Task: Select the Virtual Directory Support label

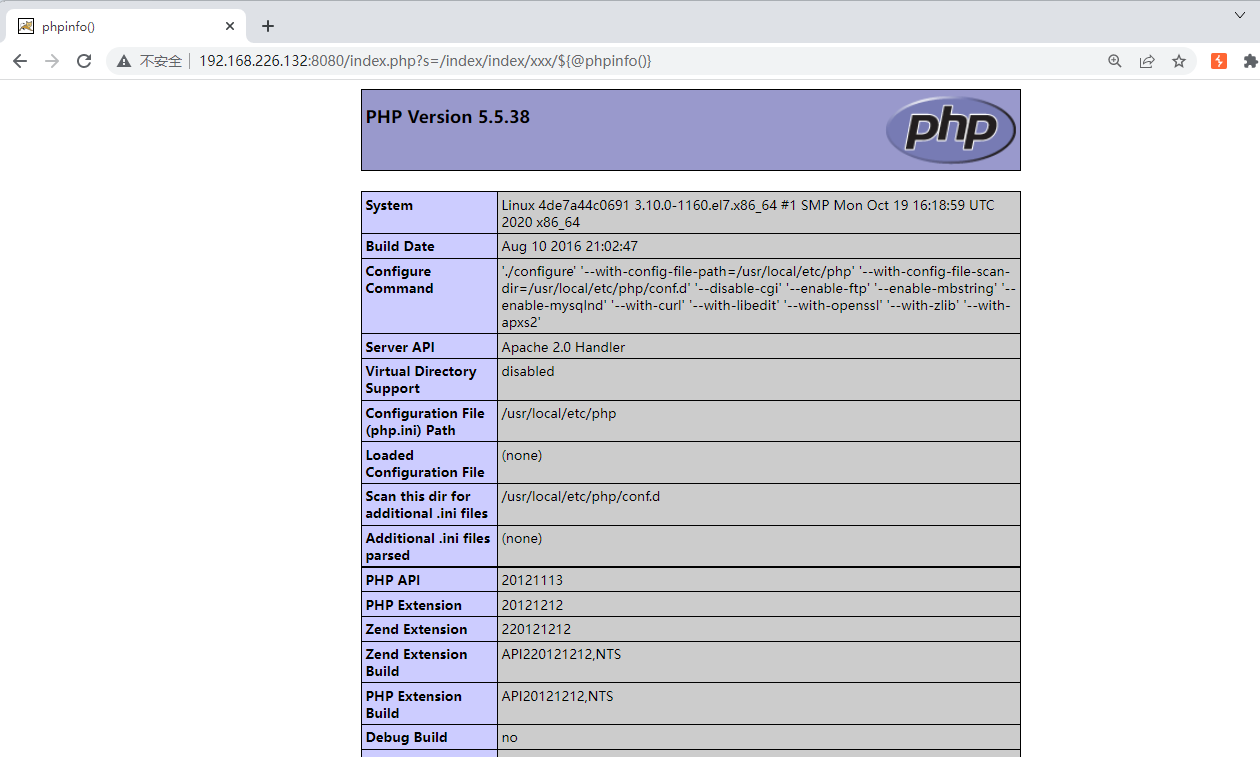Action: tap(421, 379)
